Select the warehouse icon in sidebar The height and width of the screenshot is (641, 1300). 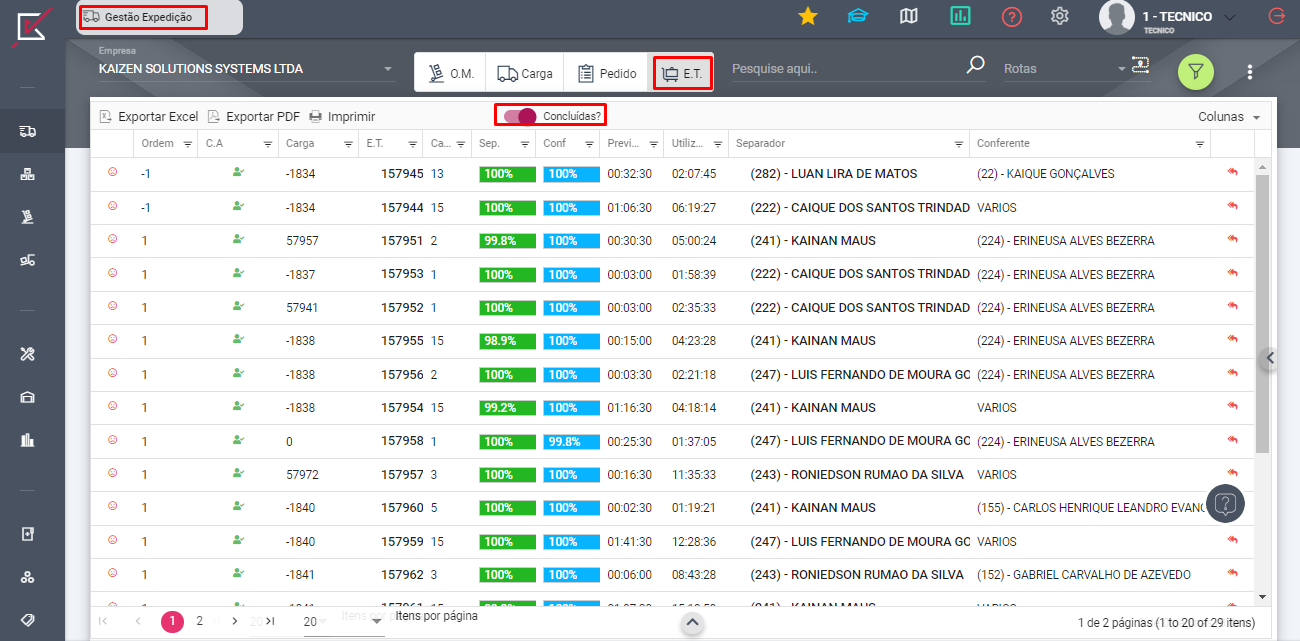28,397
